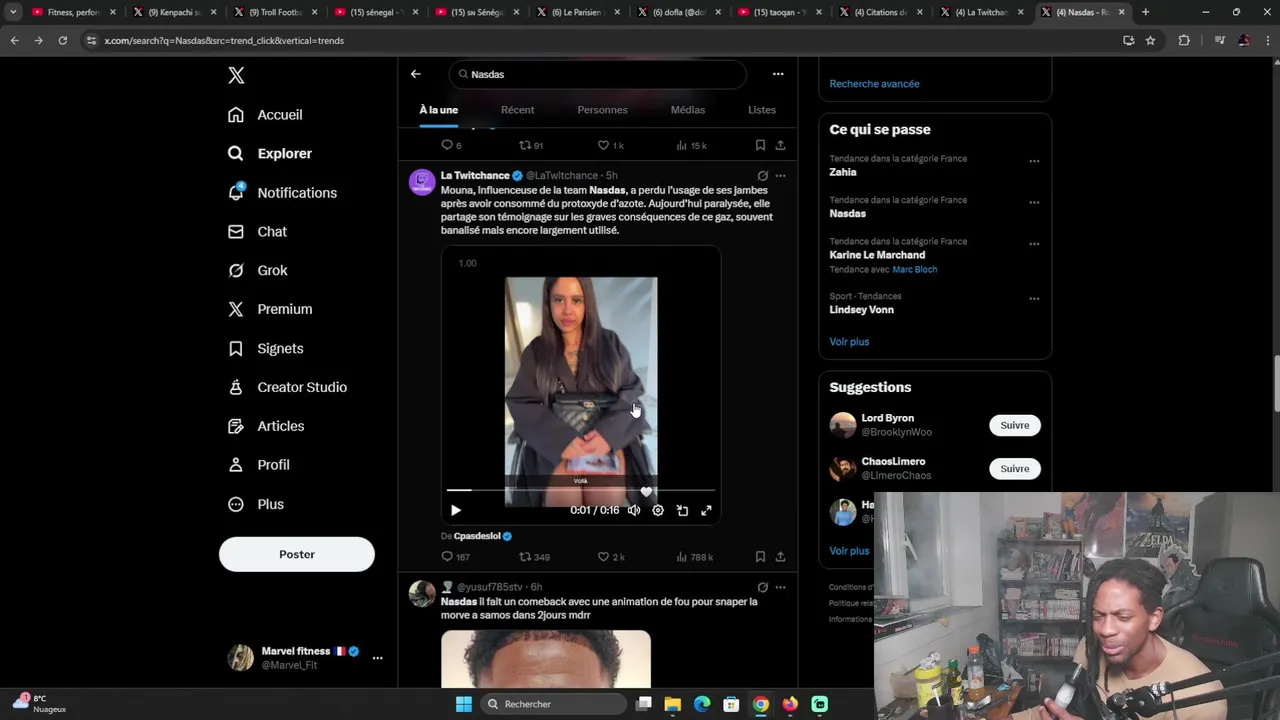Image resolution: width=1280 pixels, height=720 pixels.
Task: Open File Explorer from the taskbar
Action: tap(673, 704)
